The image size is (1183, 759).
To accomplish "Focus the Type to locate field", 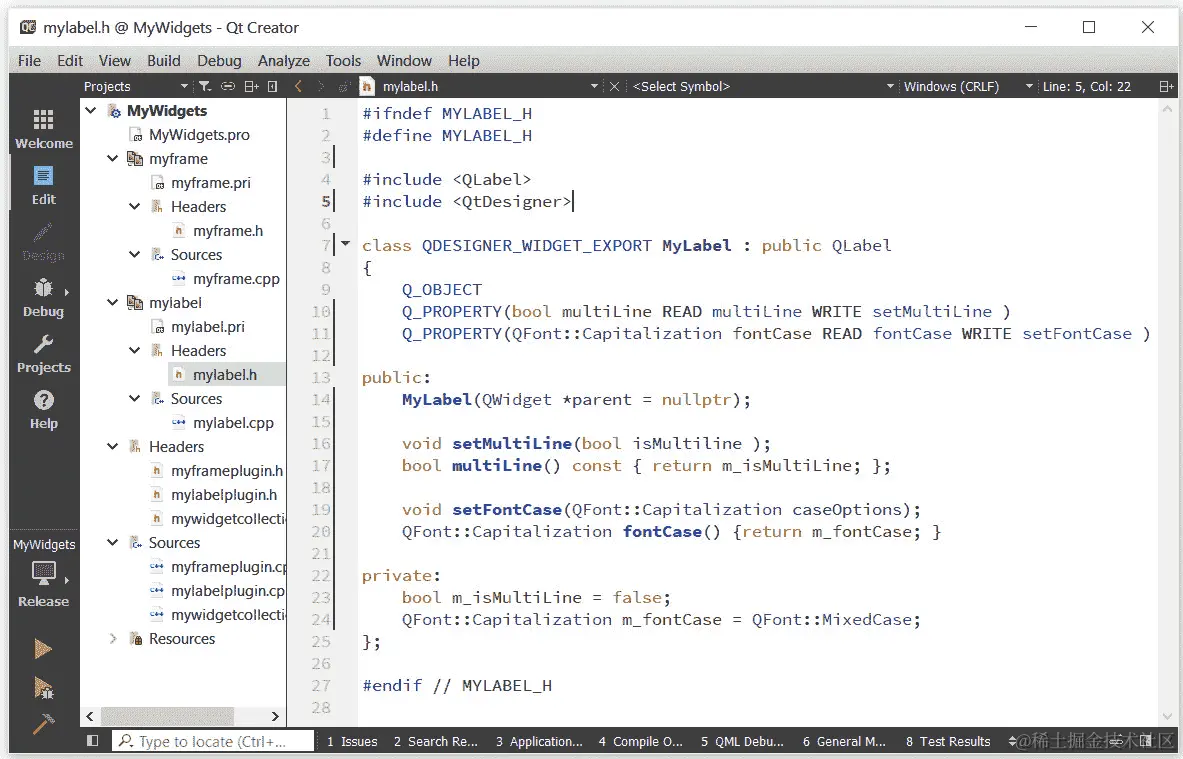I will (213, 741).
